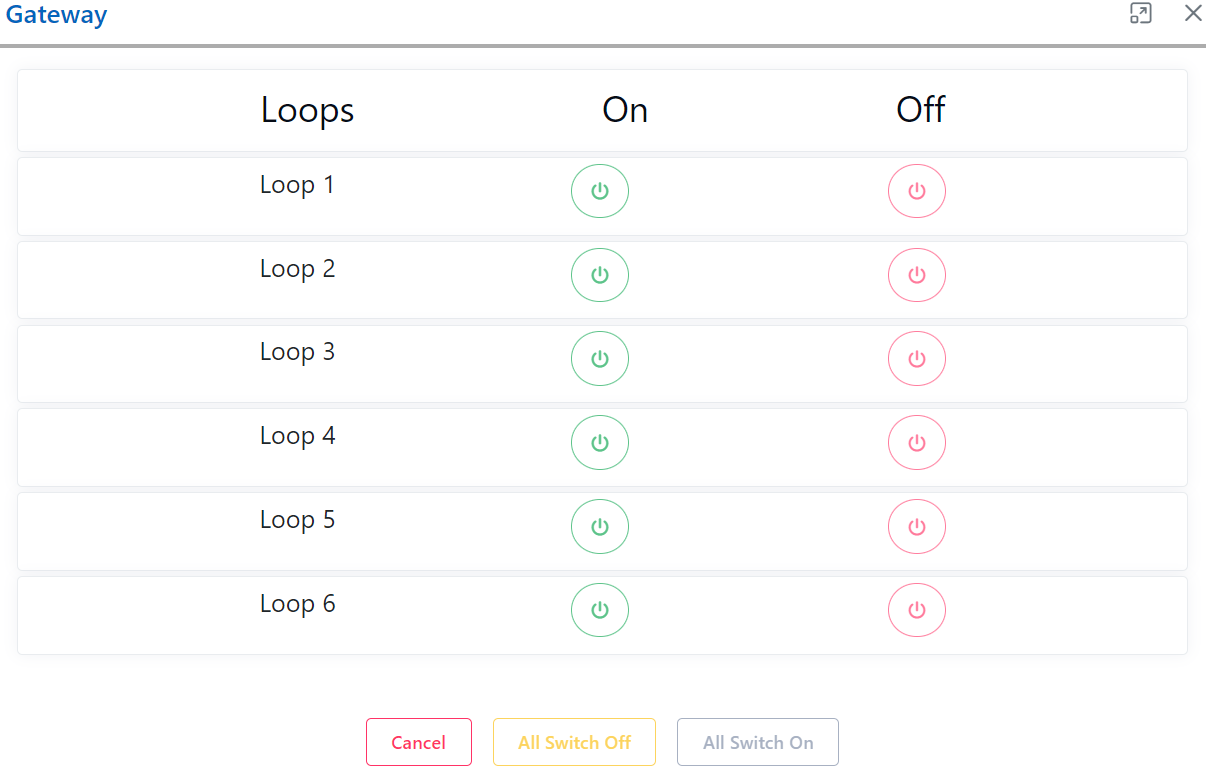Switch on Loop 6

[x=600, y=609]
